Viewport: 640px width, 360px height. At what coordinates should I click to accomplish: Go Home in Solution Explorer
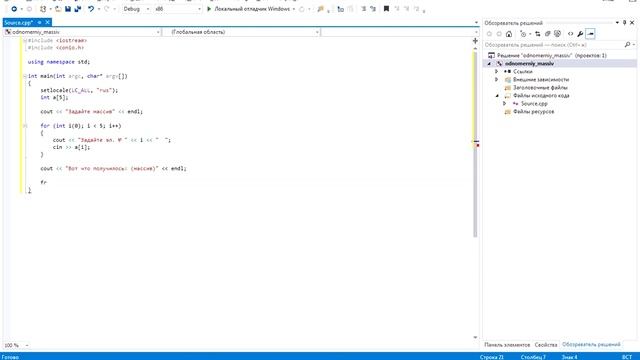(x=509, y=34)
